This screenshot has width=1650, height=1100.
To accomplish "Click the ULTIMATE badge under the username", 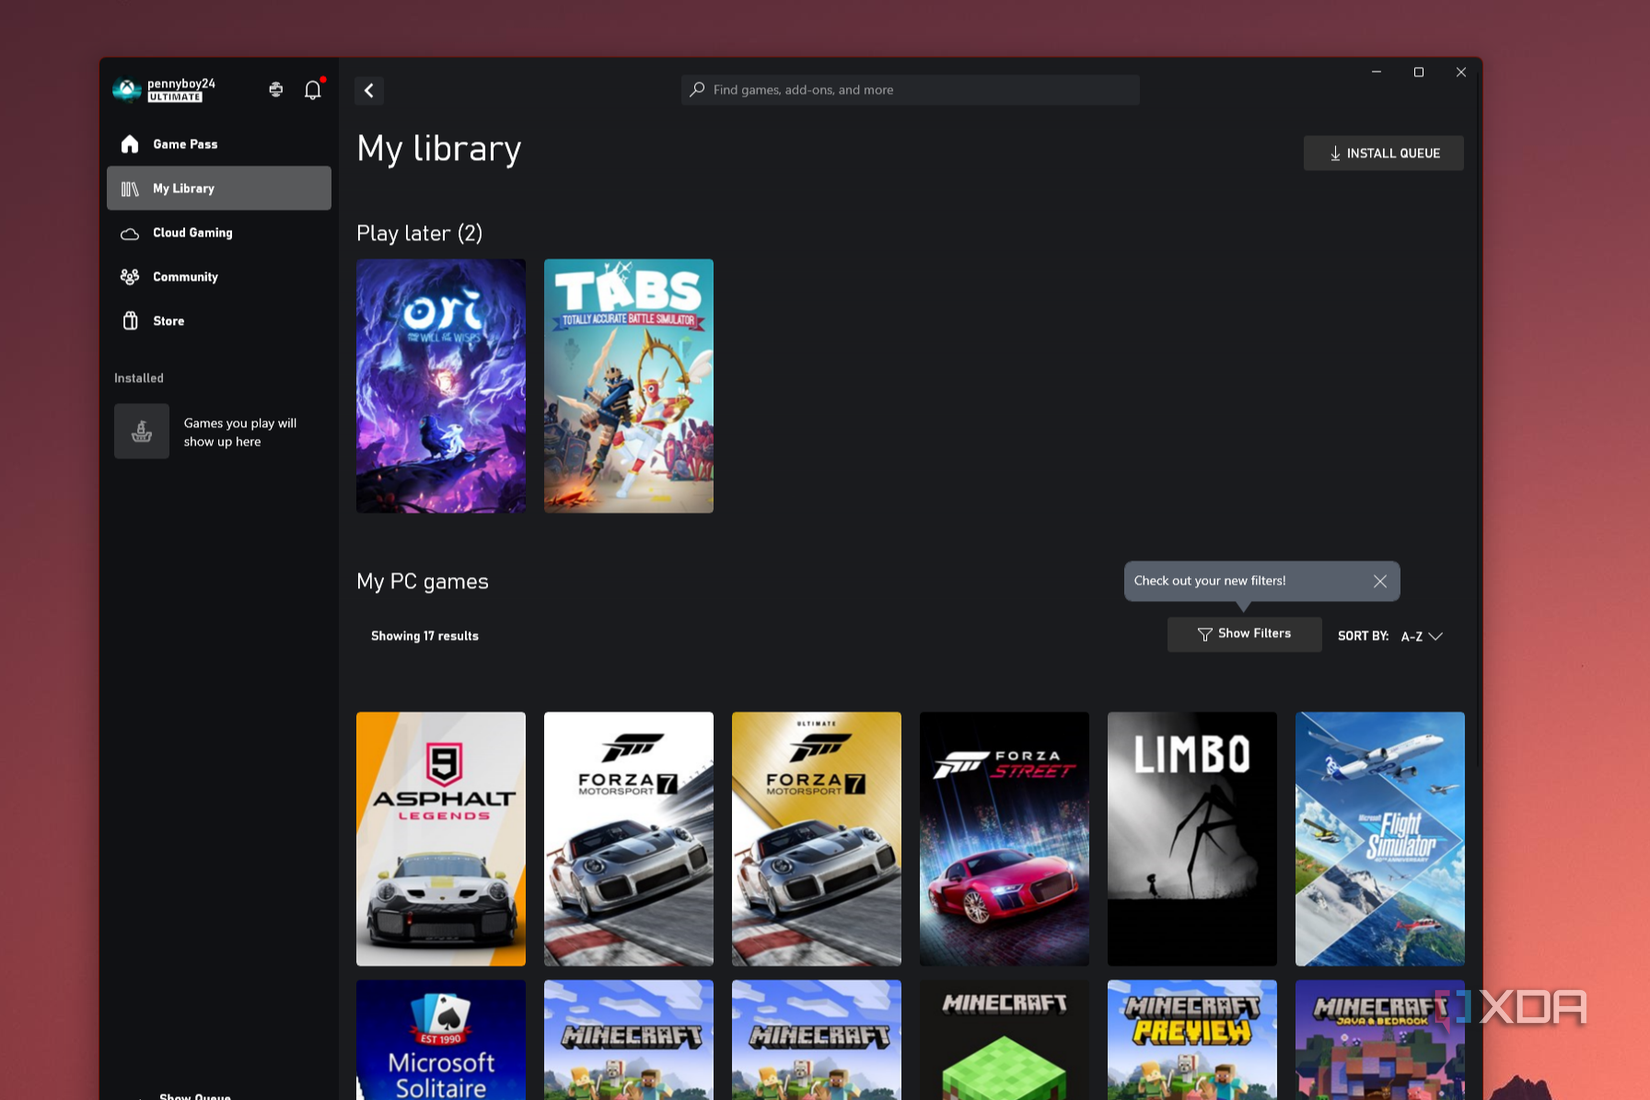I will pos(175,97).
